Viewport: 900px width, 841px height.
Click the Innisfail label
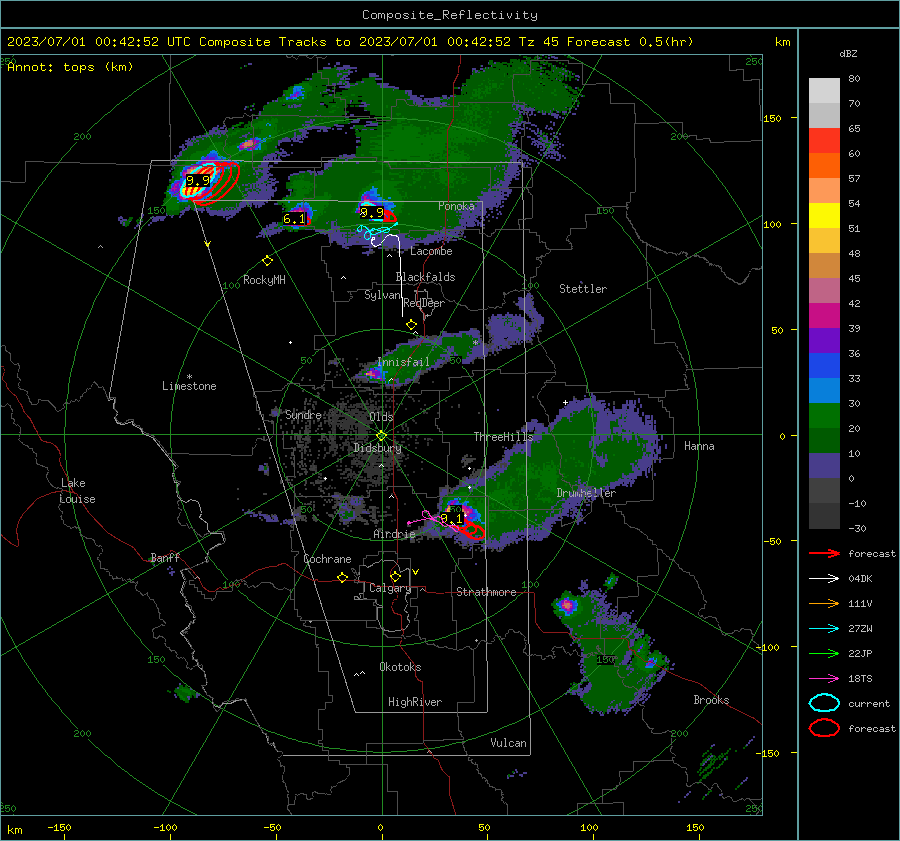(x=403, y=362)
